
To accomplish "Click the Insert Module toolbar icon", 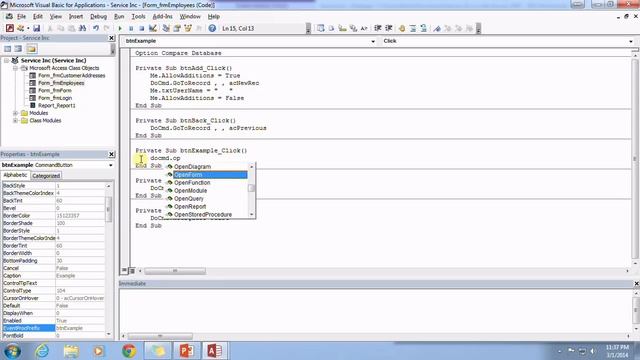I will [20, 28].
